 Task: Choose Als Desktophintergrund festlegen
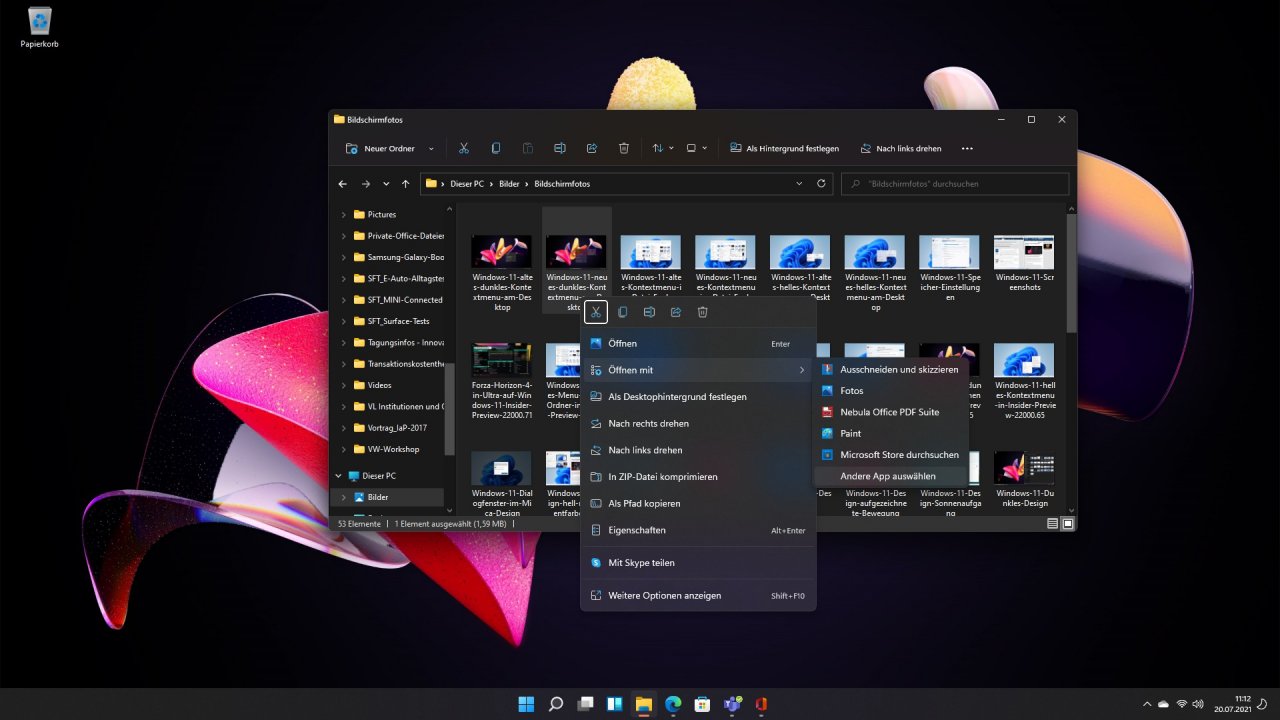tap(698, 397)
